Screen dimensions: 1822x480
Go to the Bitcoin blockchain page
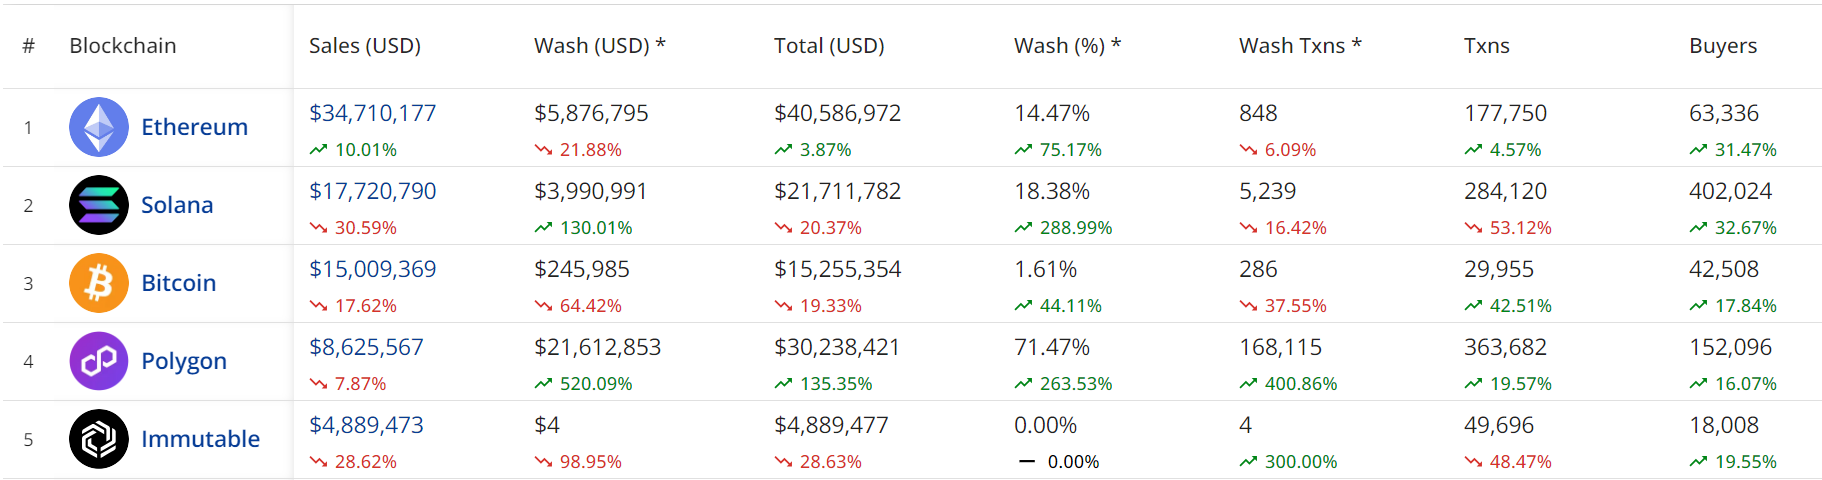point(178,283)
